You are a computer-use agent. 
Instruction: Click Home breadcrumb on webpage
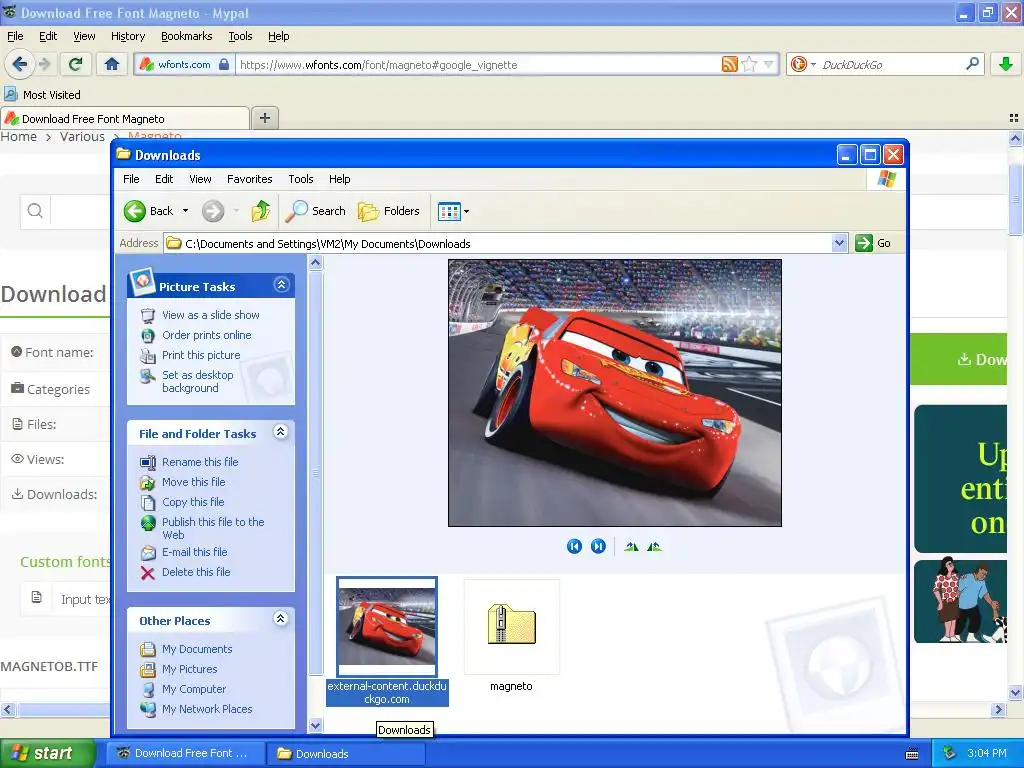[18, 136]
